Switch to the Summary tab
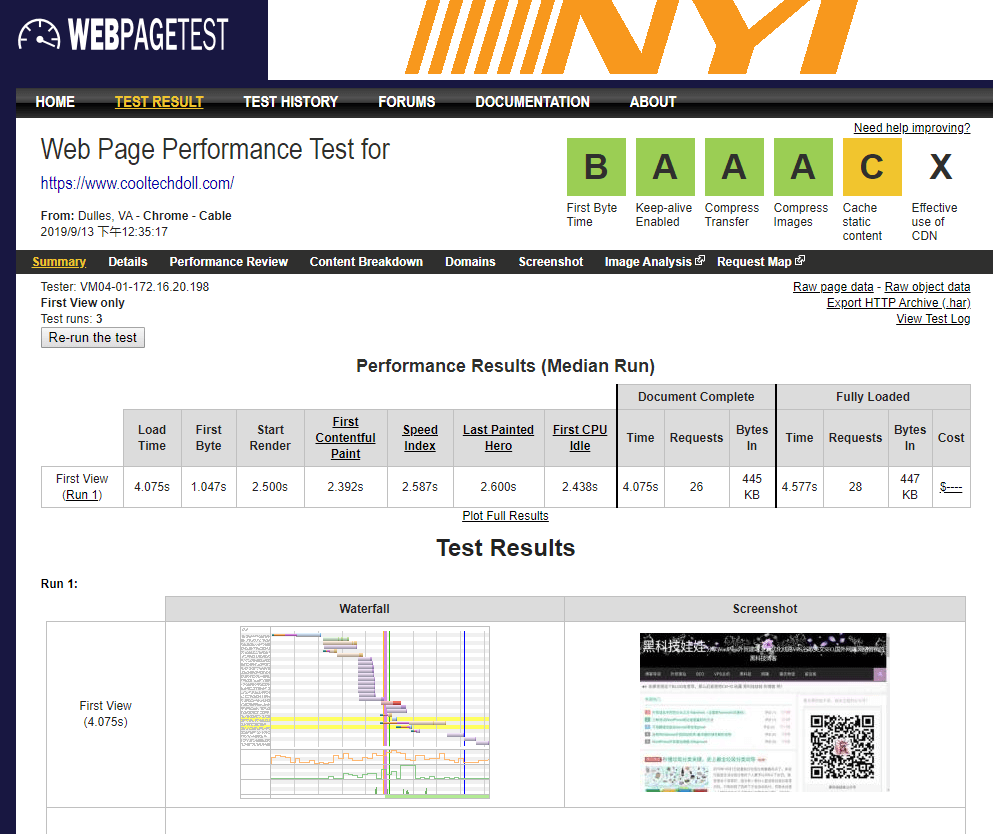 click(x=59, y=262)
